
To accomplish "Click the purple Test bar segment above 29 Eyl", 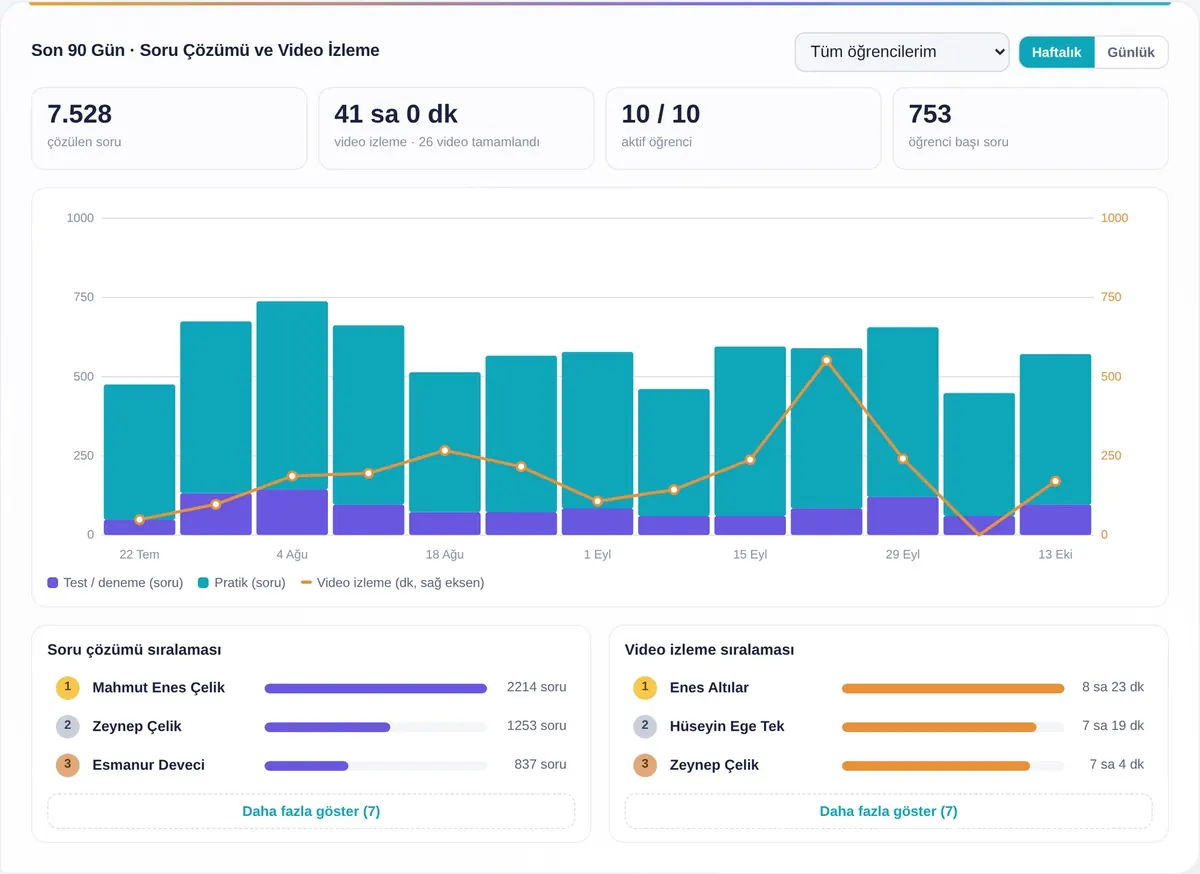I will click(x=902, y=516).
